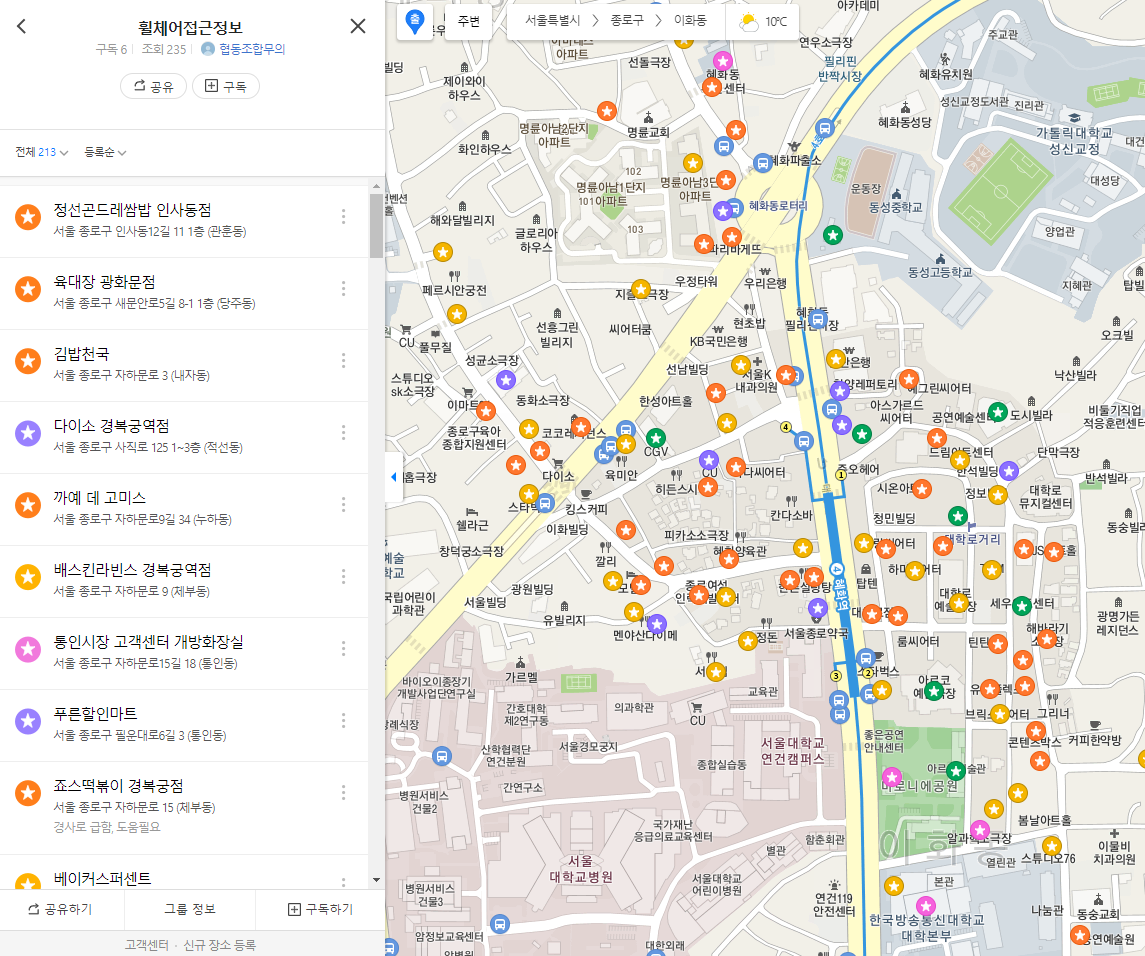Click the 공유 button under the title
This screenshot has width=1145, height=956.
[153, 86]
